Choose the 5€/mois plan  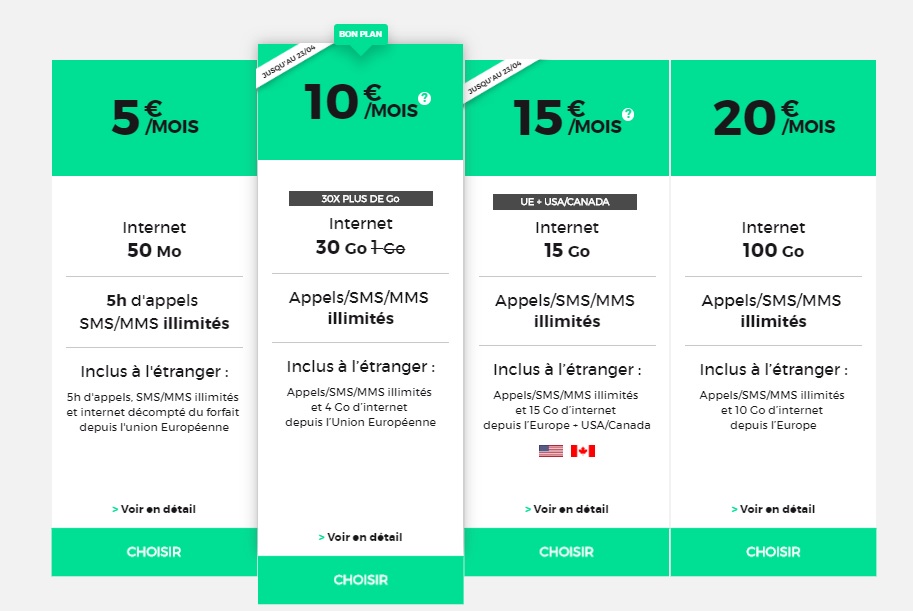click(154, 552)
